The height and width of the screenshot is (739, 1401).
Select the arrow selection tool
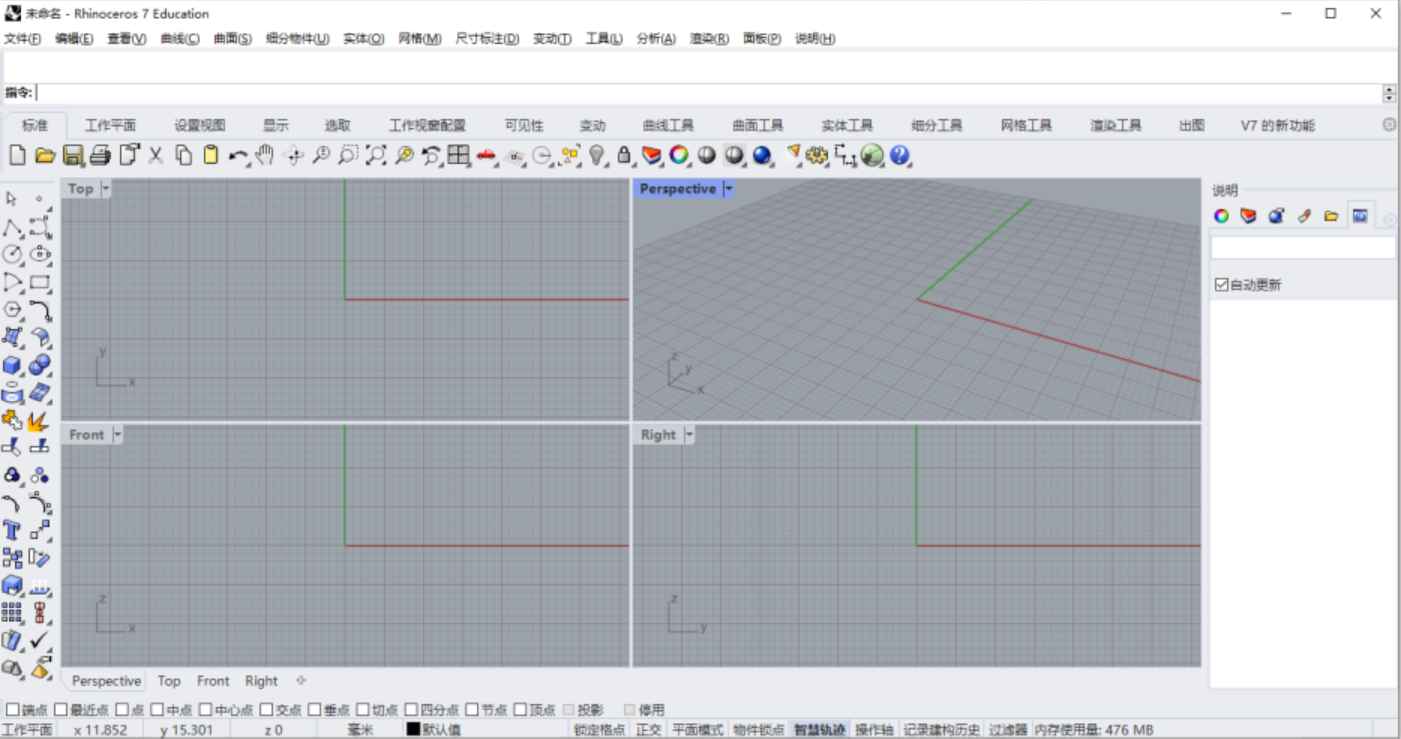pos(13,199)
